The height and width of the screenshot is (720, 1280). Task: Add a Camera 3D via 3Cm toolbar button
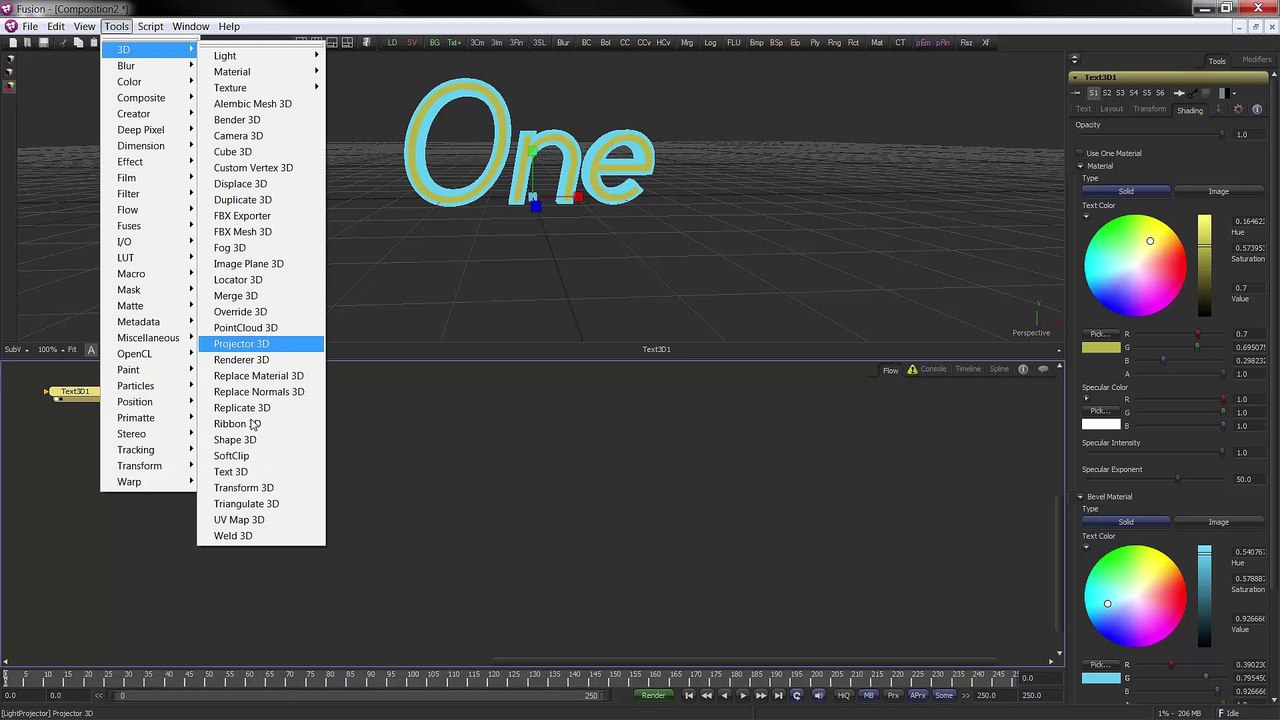coord(477,42)
